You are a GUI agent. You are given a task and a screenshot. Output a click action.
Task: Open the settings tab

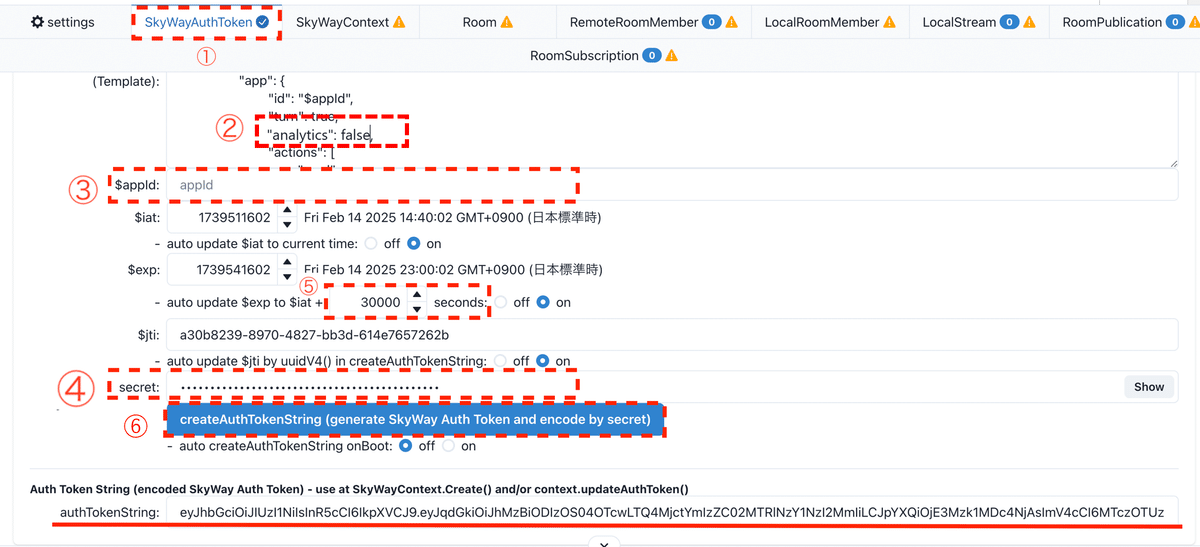click(63, 22)
